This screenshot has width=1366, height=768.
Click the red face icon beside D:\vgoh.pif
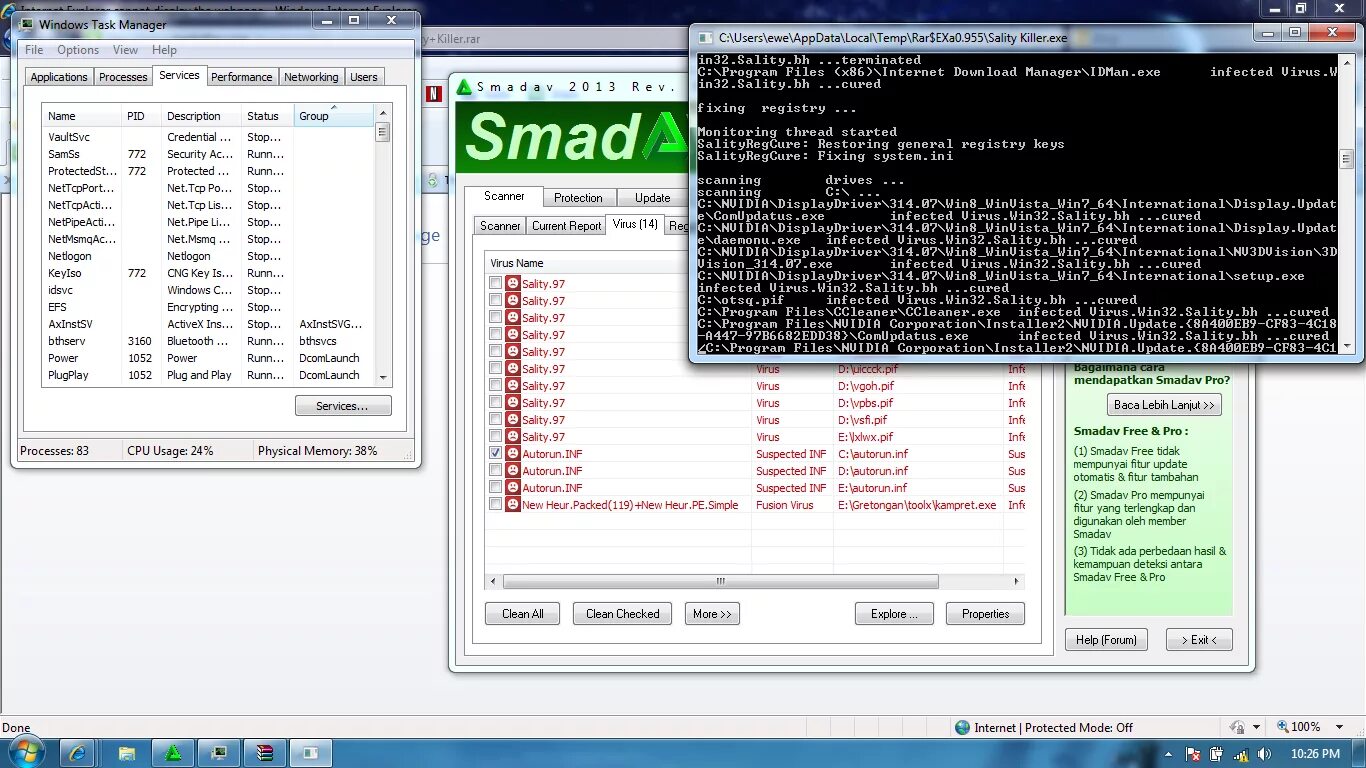click(x=513, y=386)
